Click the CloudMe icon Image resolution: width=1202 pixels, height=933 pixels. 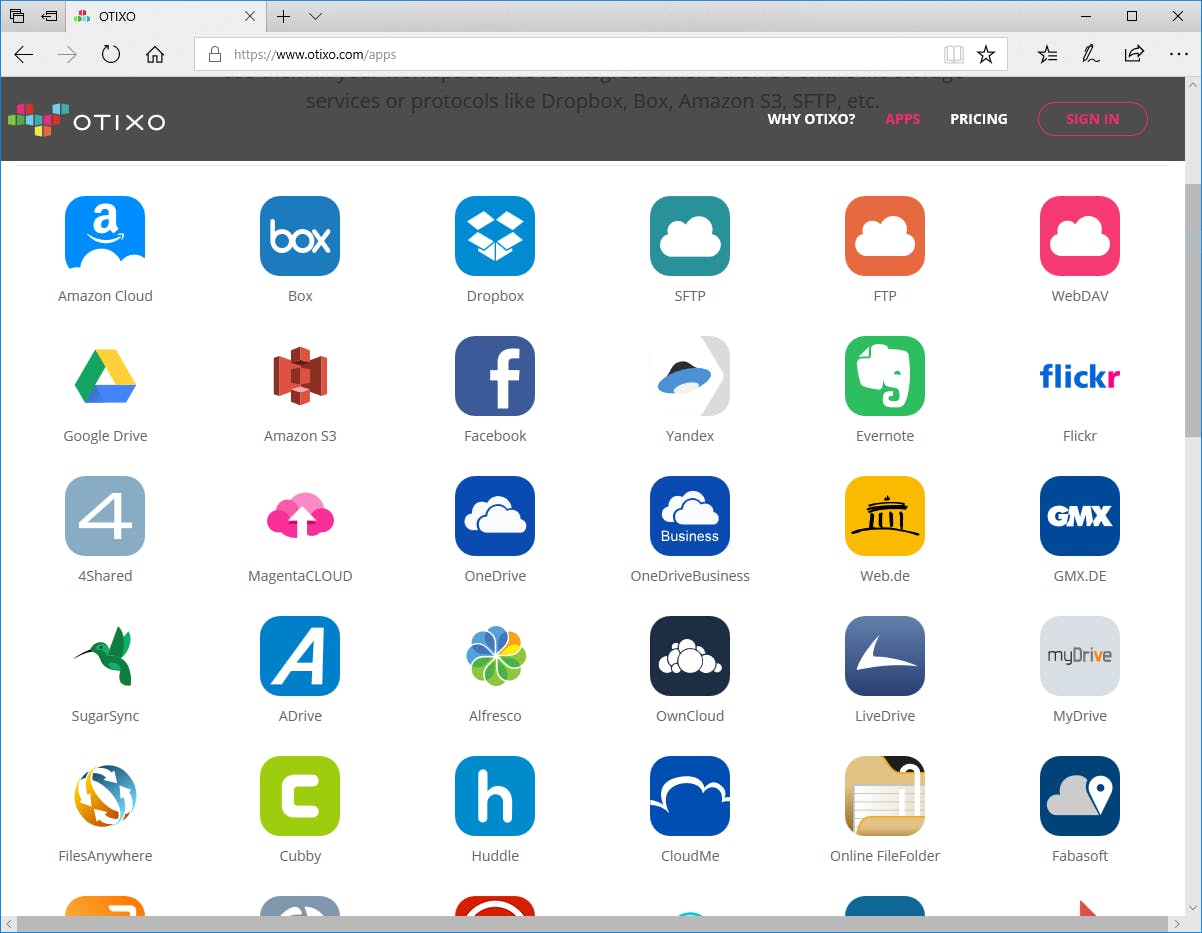[x=690, y=796]
